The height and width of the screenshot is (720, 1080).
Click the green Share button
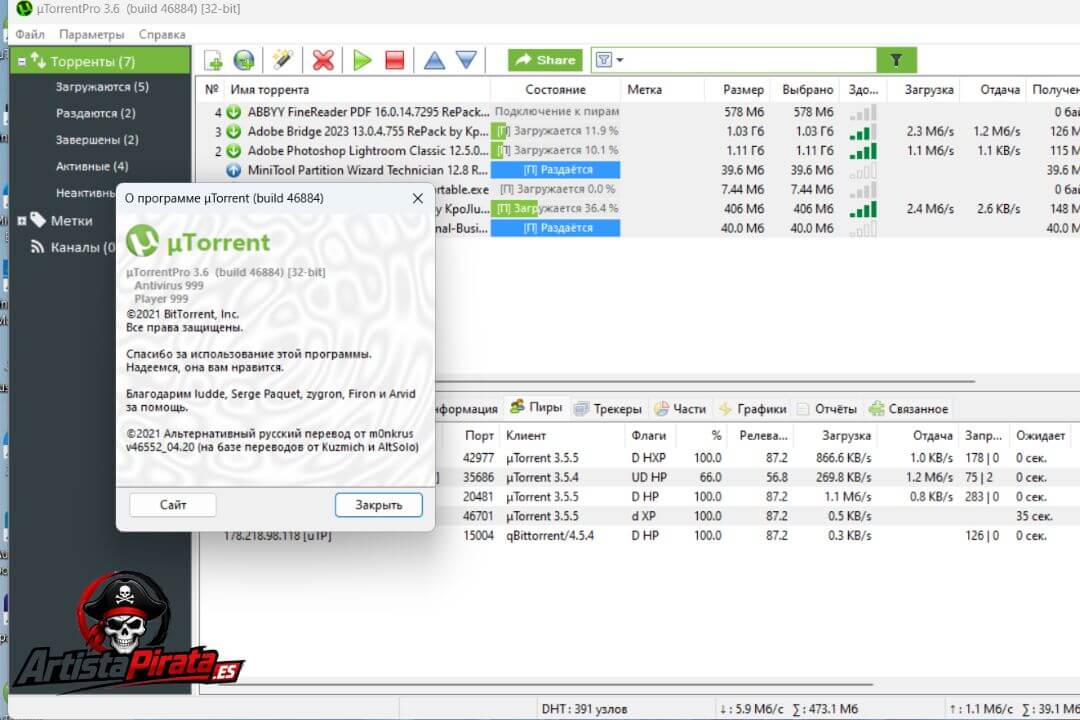point(546,60)
